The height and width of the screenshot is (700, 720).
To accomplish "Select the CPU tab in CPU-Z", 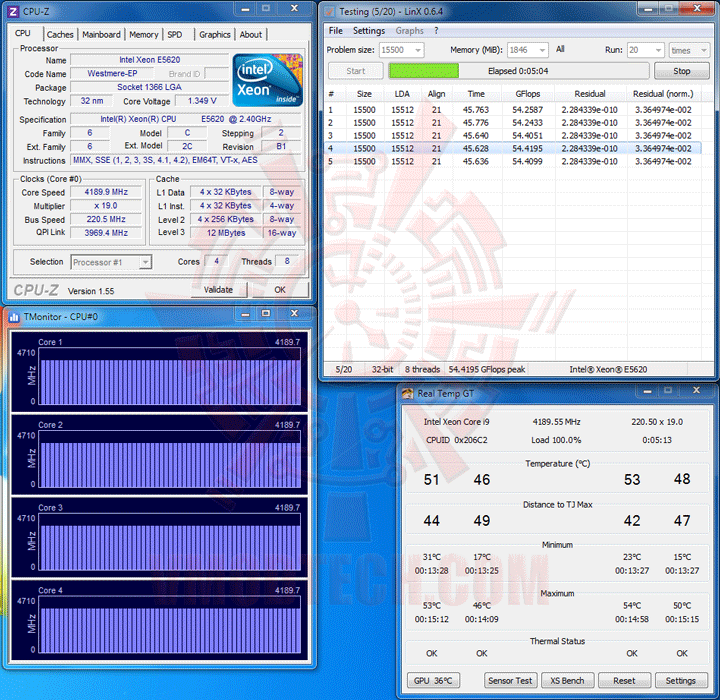I will click(23, 33).
